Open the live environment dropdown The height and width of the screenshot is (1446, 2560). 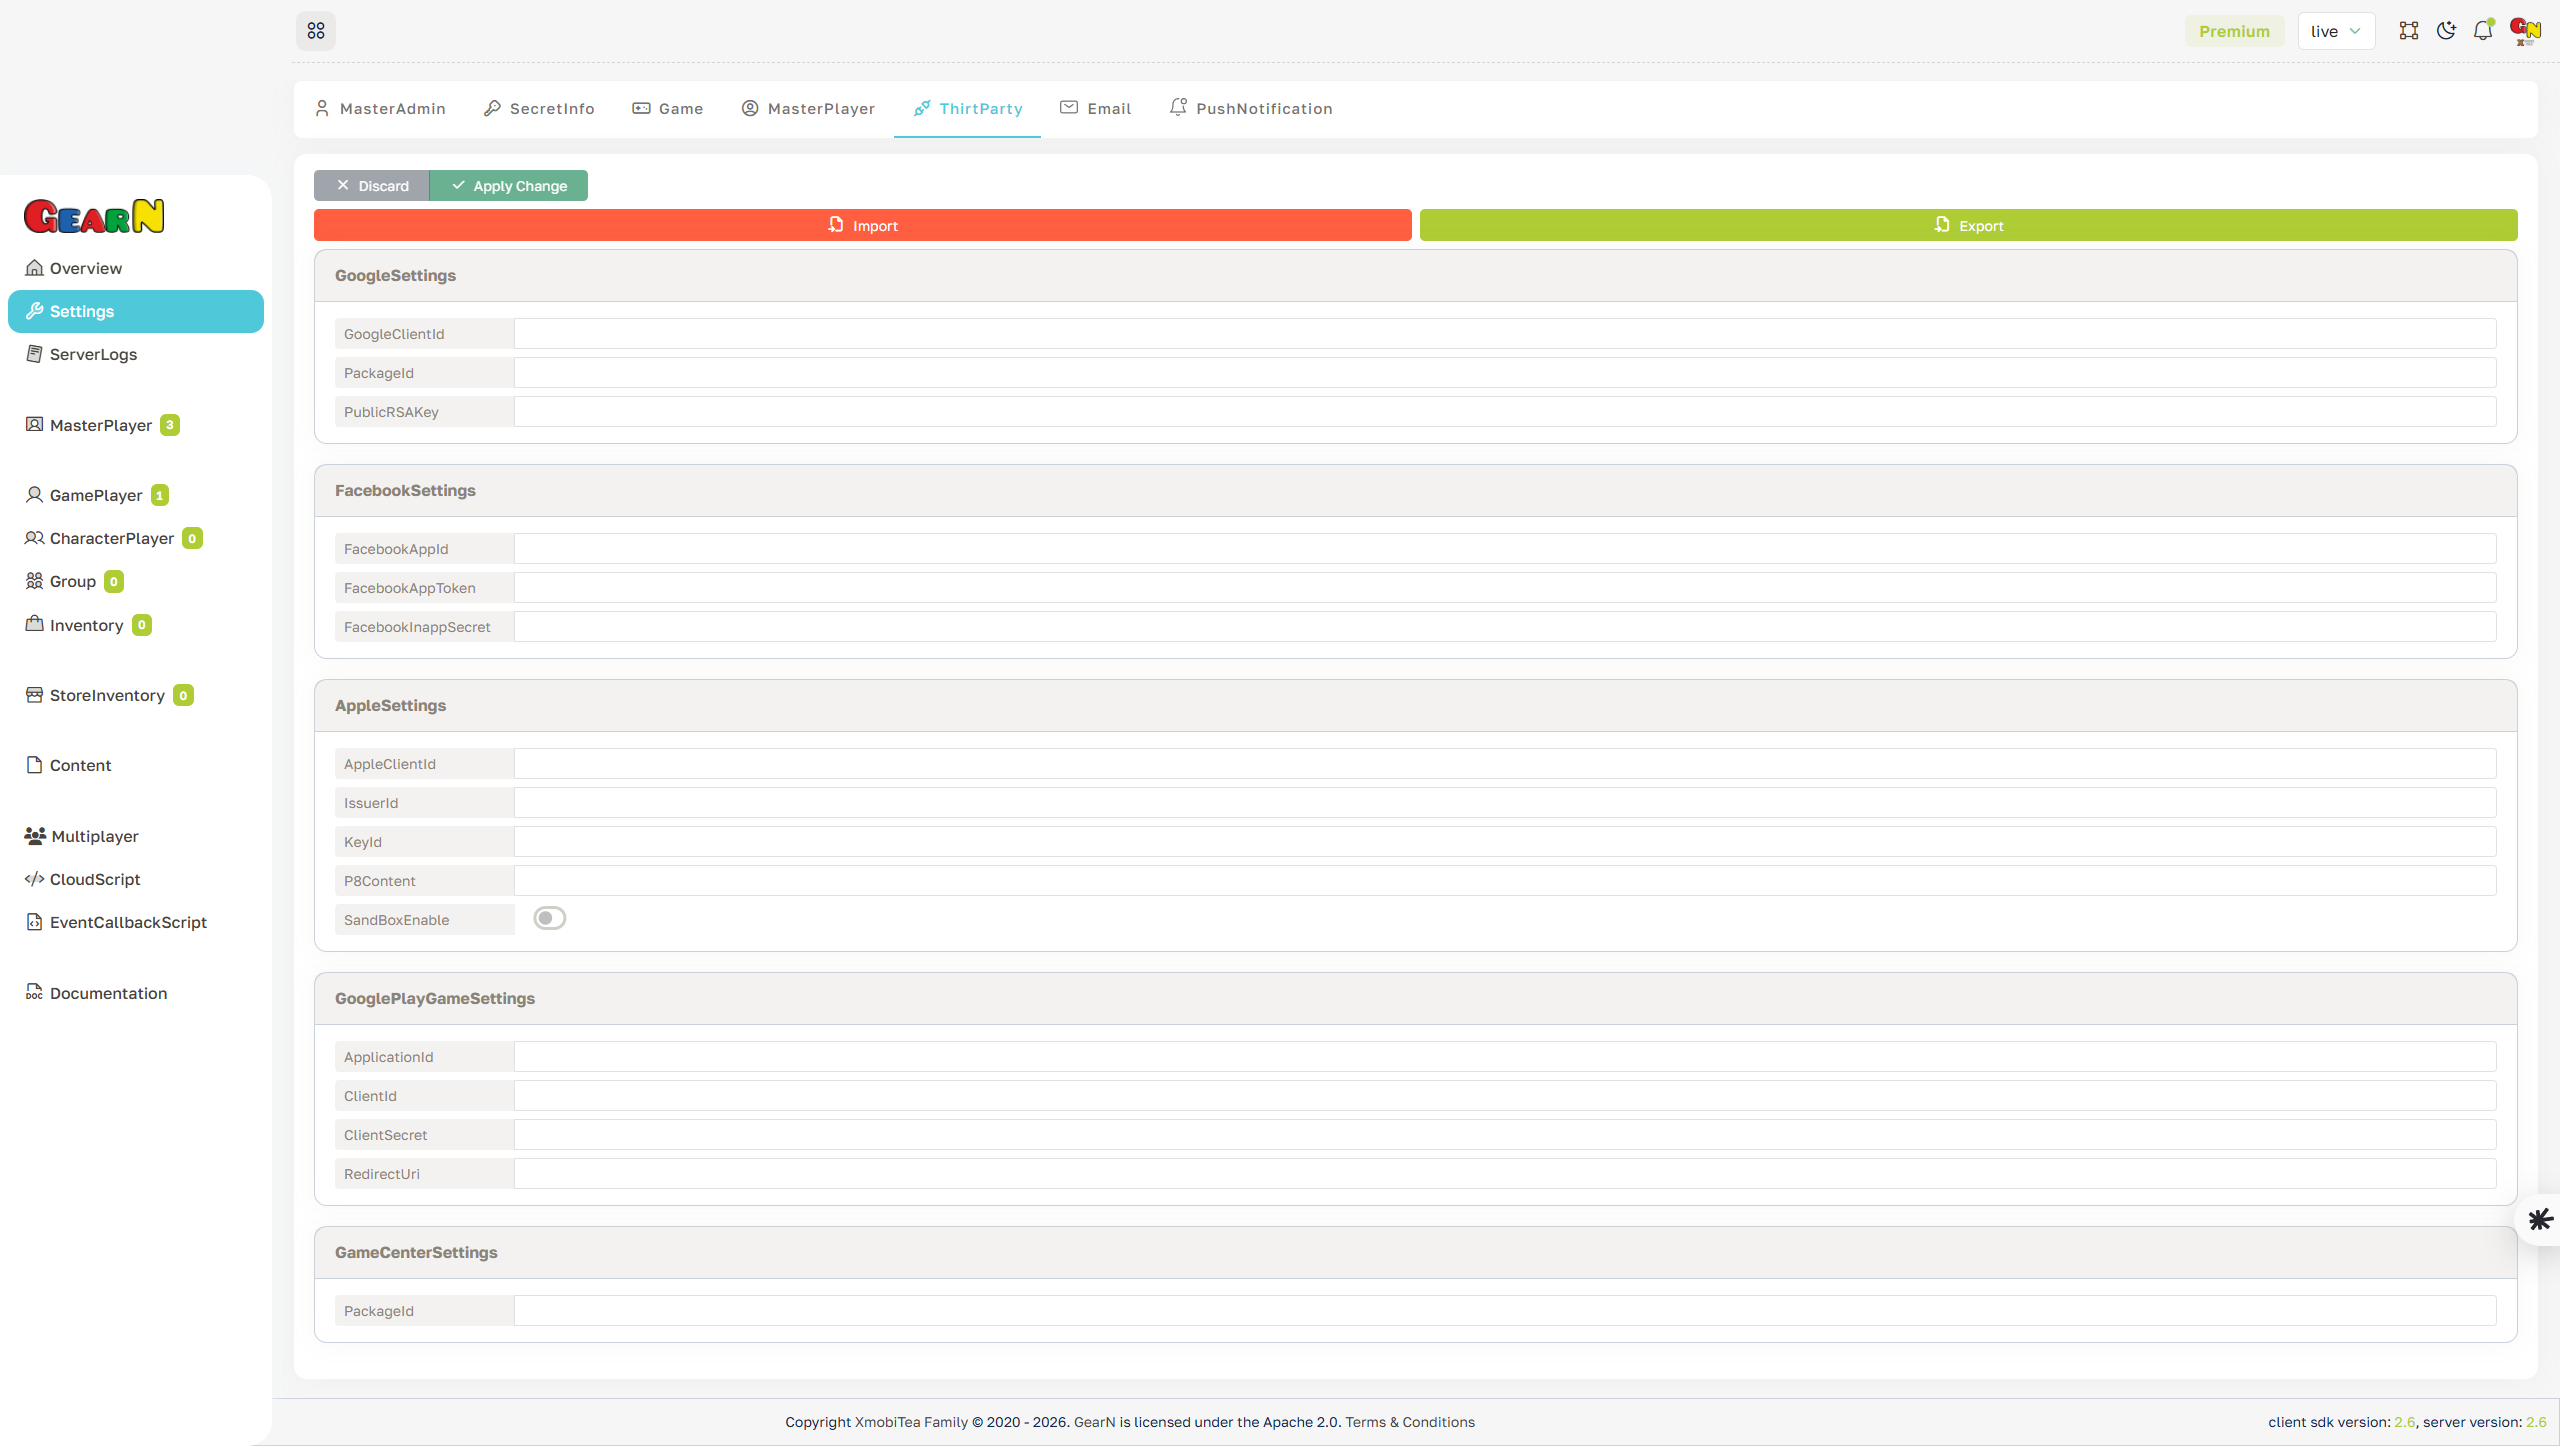click(2336, 30)
